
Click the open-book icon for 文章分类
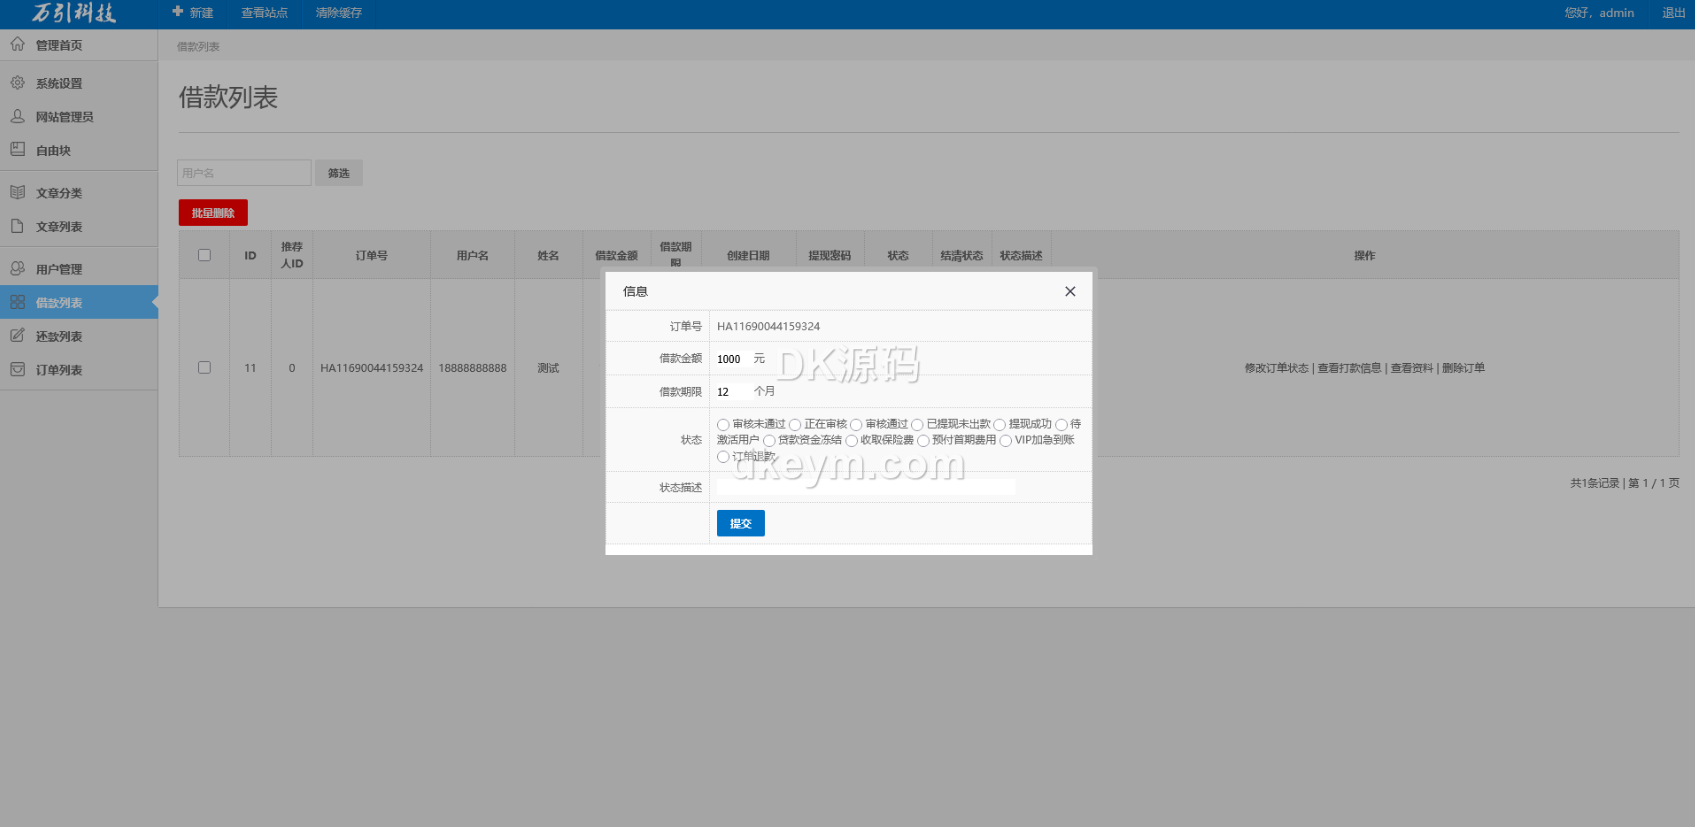point(18,193)
